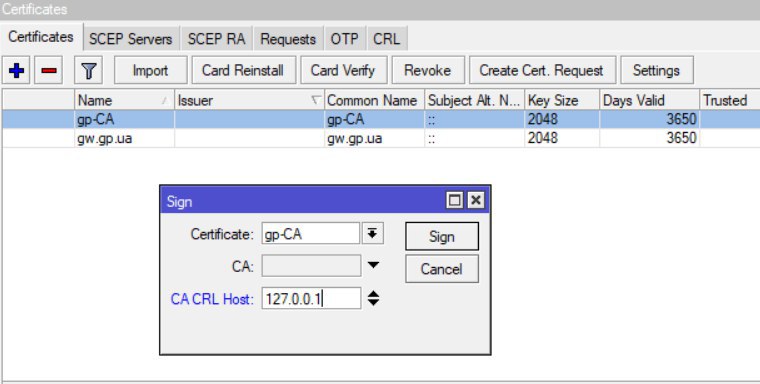760x384 pixels.
Task: Go to the Requests tab
Action: pos(288,39)
